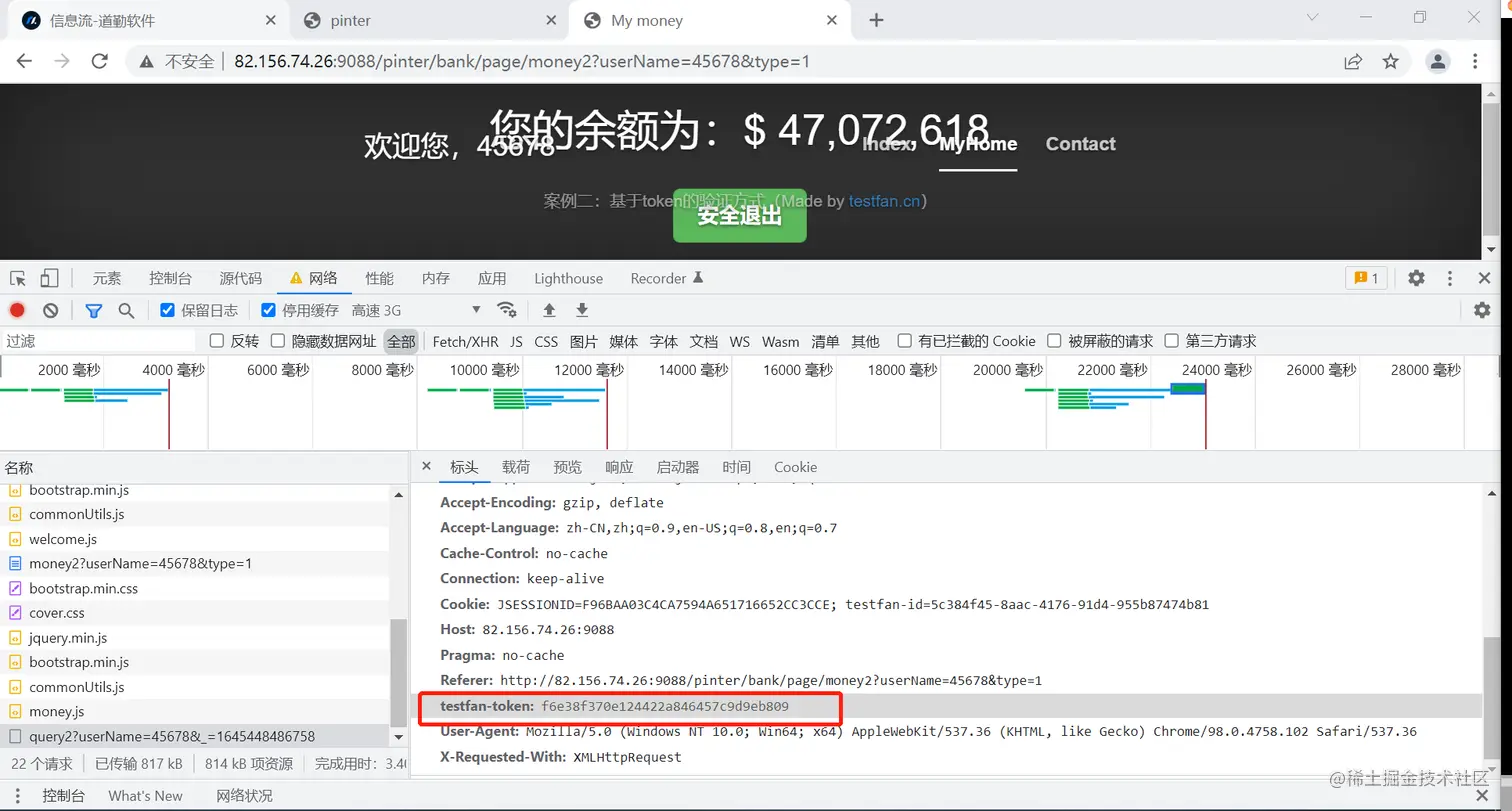Close the DevTools panel
This screenshot has width=1512, height=811.
[x=1484, y=278]
